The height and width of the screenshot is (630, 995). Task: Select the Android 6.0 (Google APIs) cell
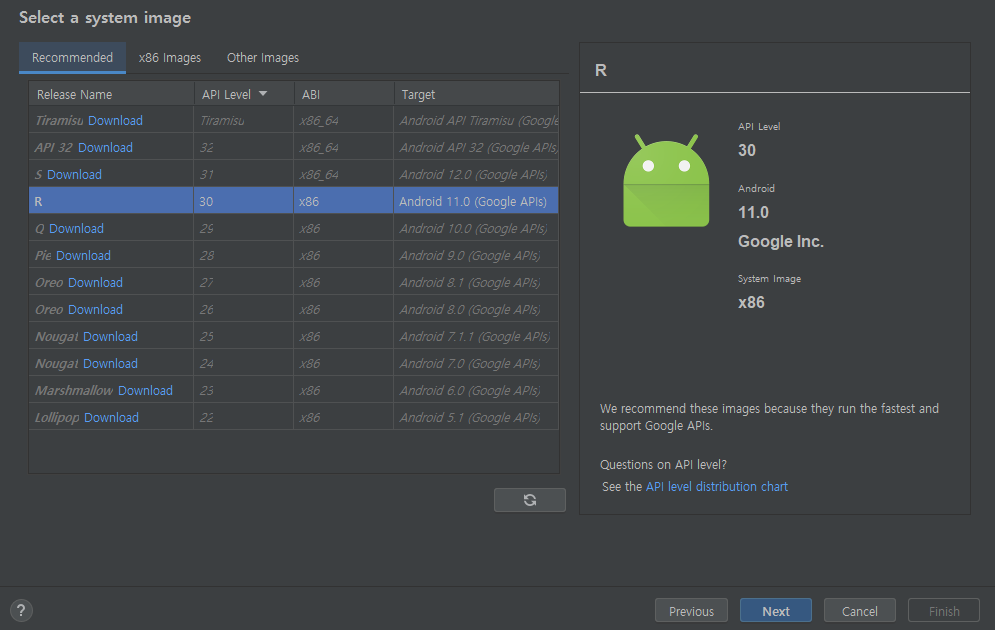[x=476, y=390]
